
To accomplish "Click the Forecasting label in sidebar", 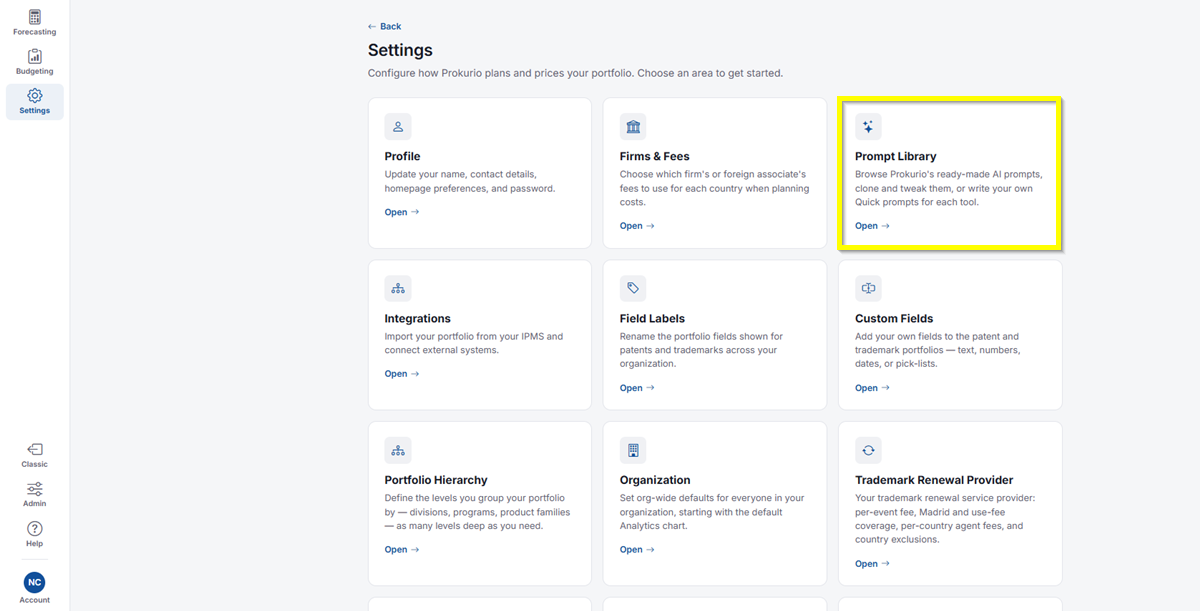I will tap(35, 32).
